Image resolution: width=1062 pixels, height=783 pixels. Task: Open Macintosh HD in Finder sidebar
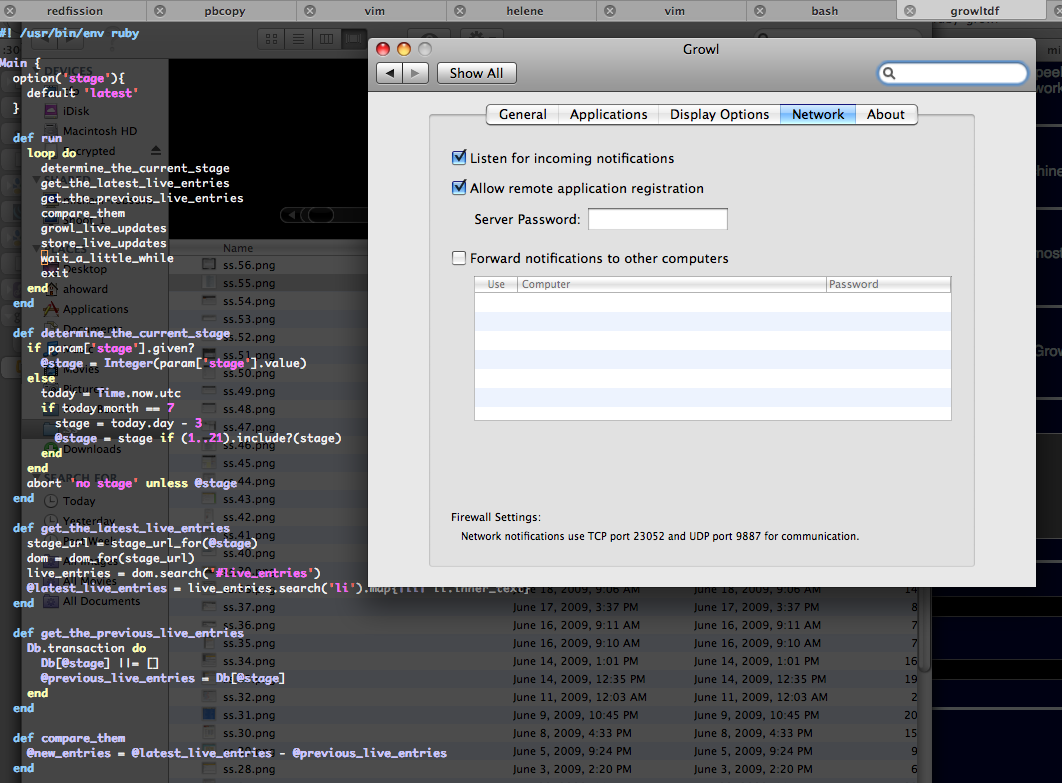[91, 131]
